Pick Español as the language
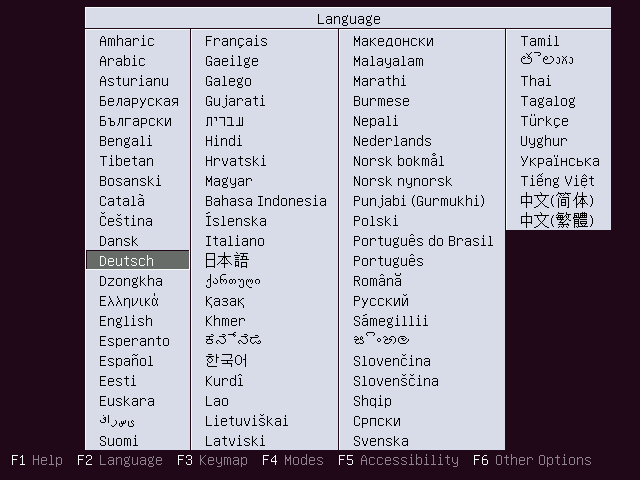 click(x=126, y=361)
